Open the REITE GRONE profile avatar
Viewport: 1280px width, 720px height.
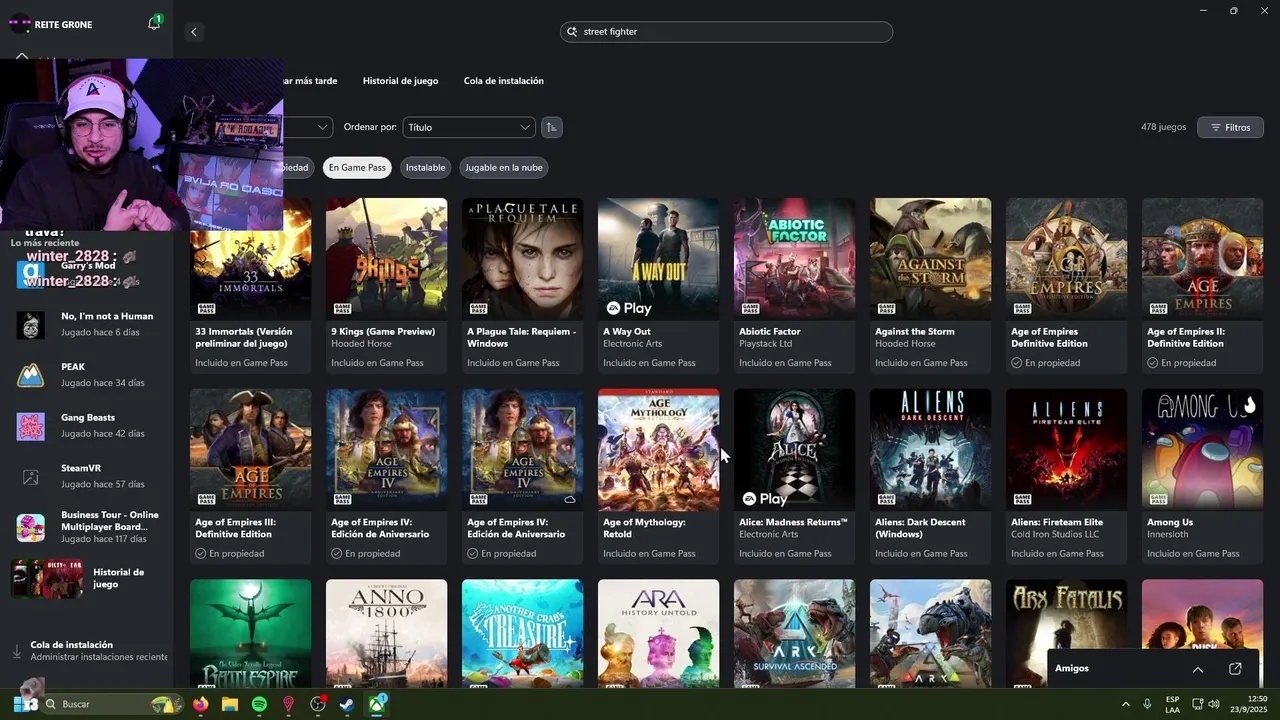point(19,24)
